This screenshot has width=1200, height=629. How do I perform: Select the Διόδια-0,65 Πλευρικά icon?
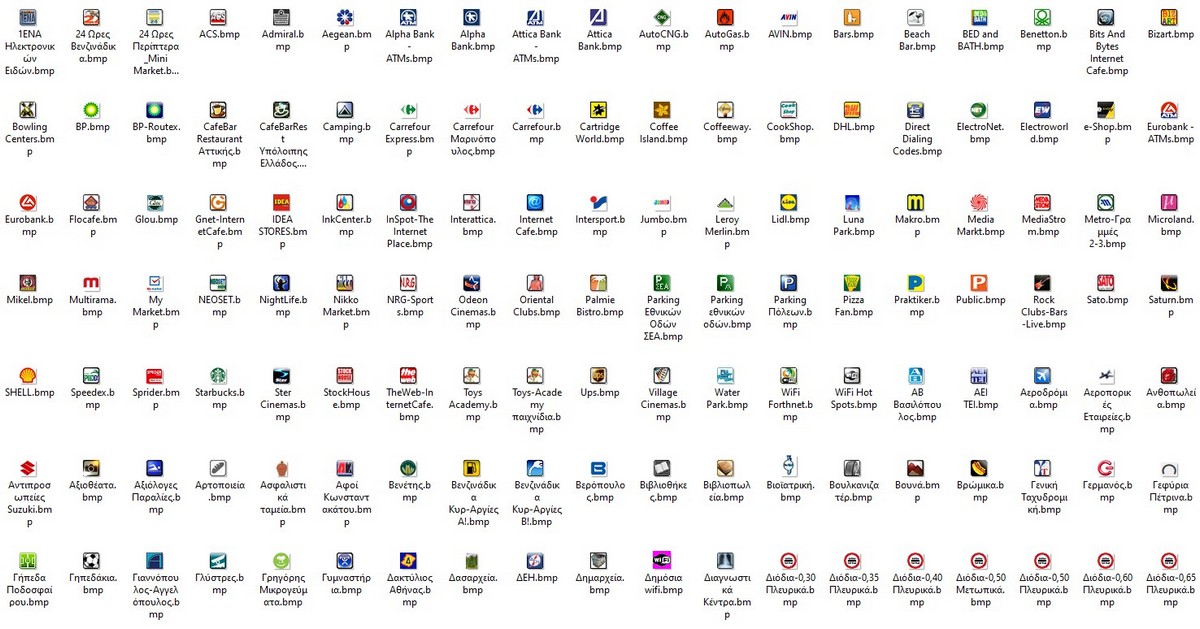tap(1169, 561)
